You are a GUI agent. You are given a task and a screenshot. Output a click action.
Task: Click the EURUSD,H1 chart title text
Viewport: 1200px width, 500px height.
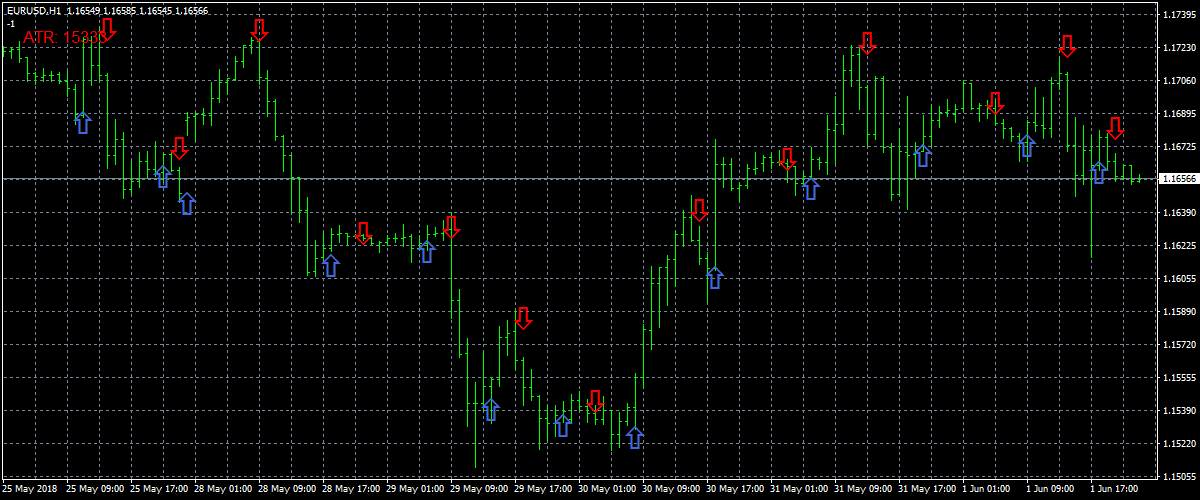(x=35, y=11)
